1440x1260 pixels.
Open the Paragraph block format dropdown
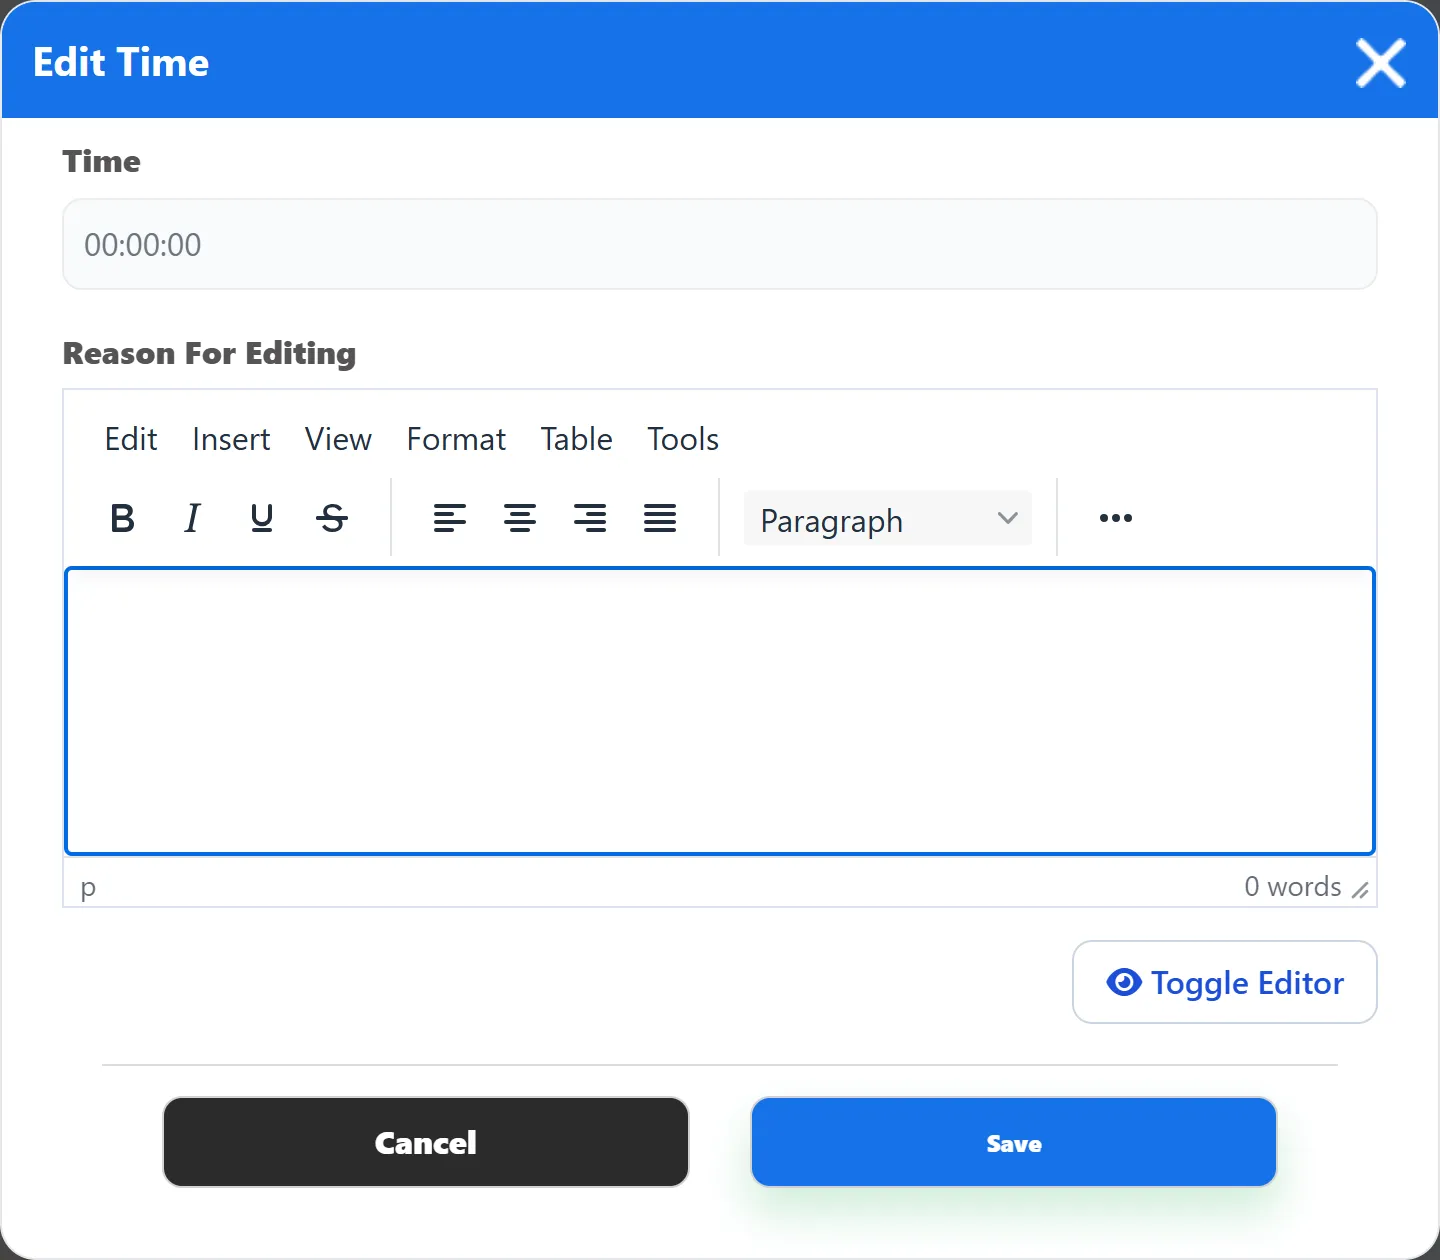tap(888, 518)
